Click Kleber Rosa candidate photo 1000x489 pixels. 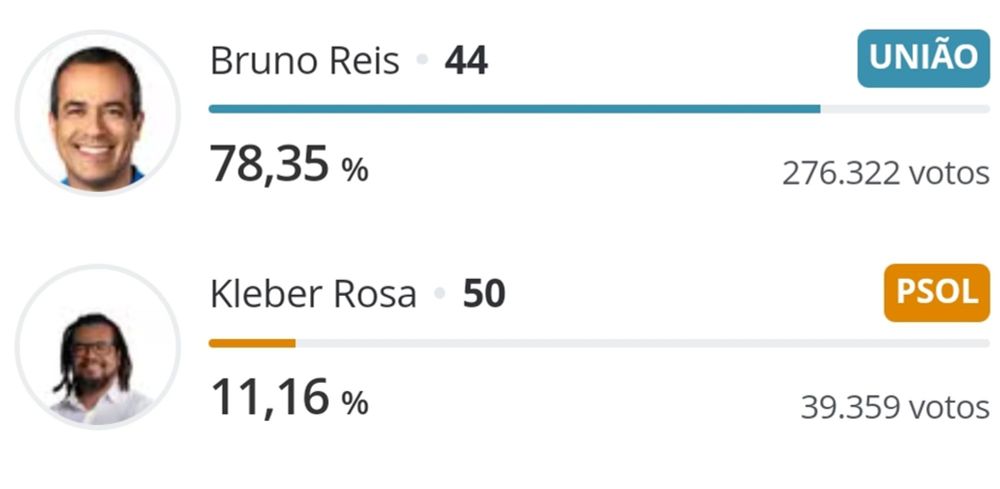click(98, 347)
